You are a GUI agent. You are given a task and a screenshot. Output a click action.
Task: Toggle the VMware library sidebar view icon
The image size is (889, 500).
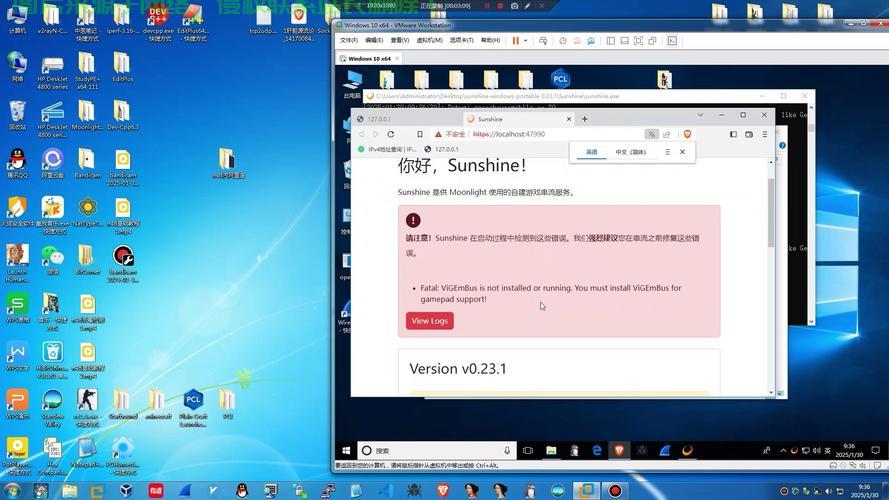click(611, 41)
